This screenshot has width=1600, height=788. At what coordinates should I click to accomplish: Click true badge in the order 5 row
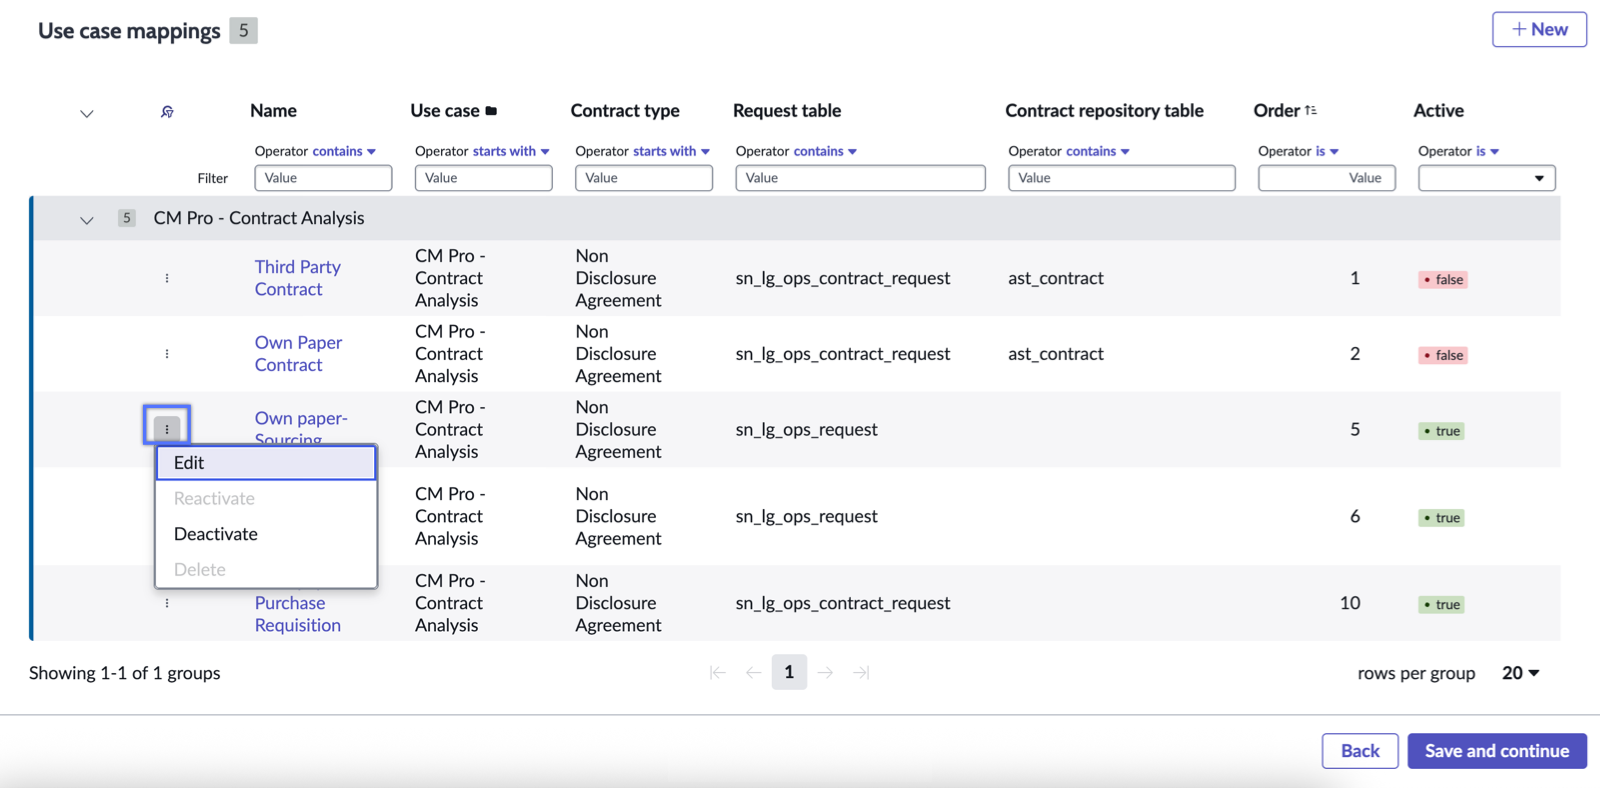1441,431
